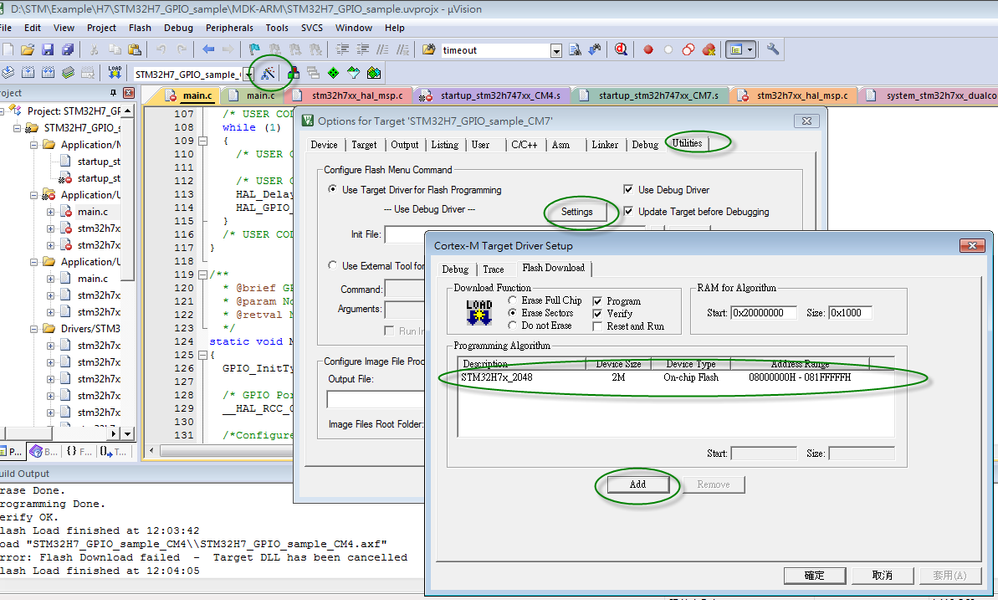The width and height of the screenshot is (998, 600).
Task: Enable the Reset and Run checkbox
Action: [x=598, y=326]
